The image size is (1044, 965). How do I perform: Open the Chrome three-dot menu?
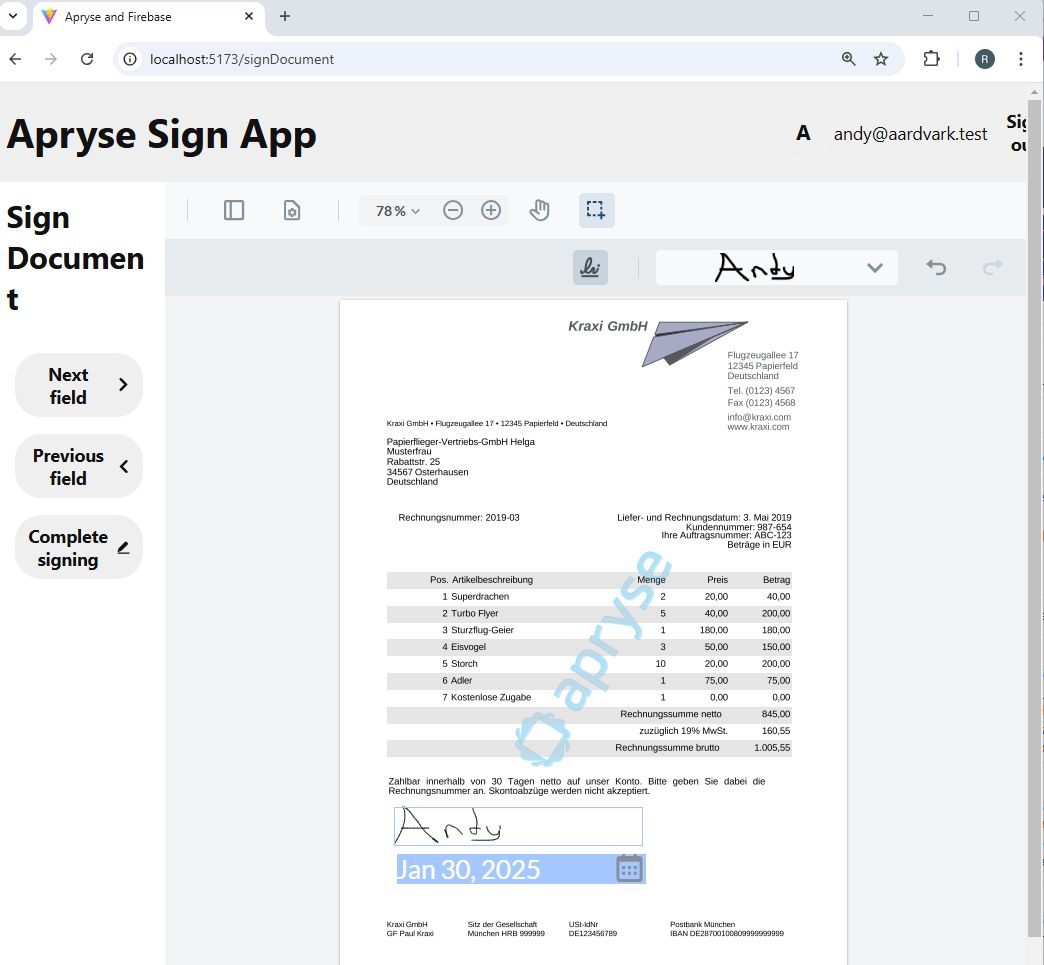[x=1020, y=59]
